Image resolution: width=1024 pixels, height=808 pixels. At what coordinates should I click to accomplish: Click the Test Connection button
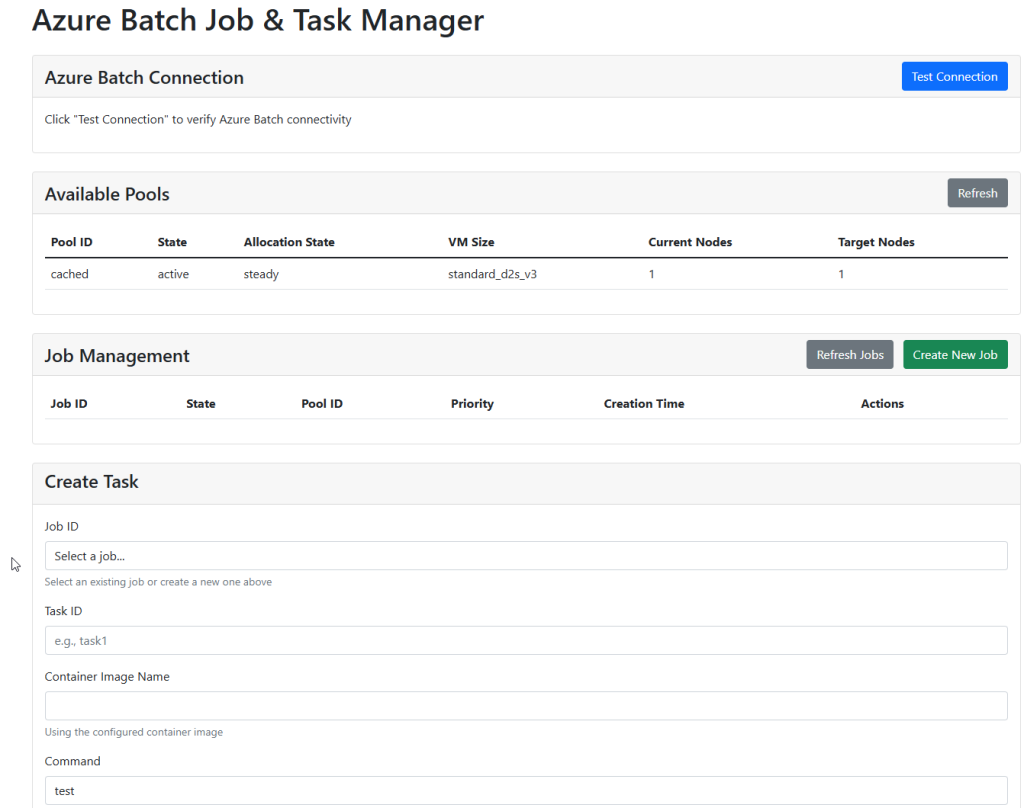[x=954, y=76]
